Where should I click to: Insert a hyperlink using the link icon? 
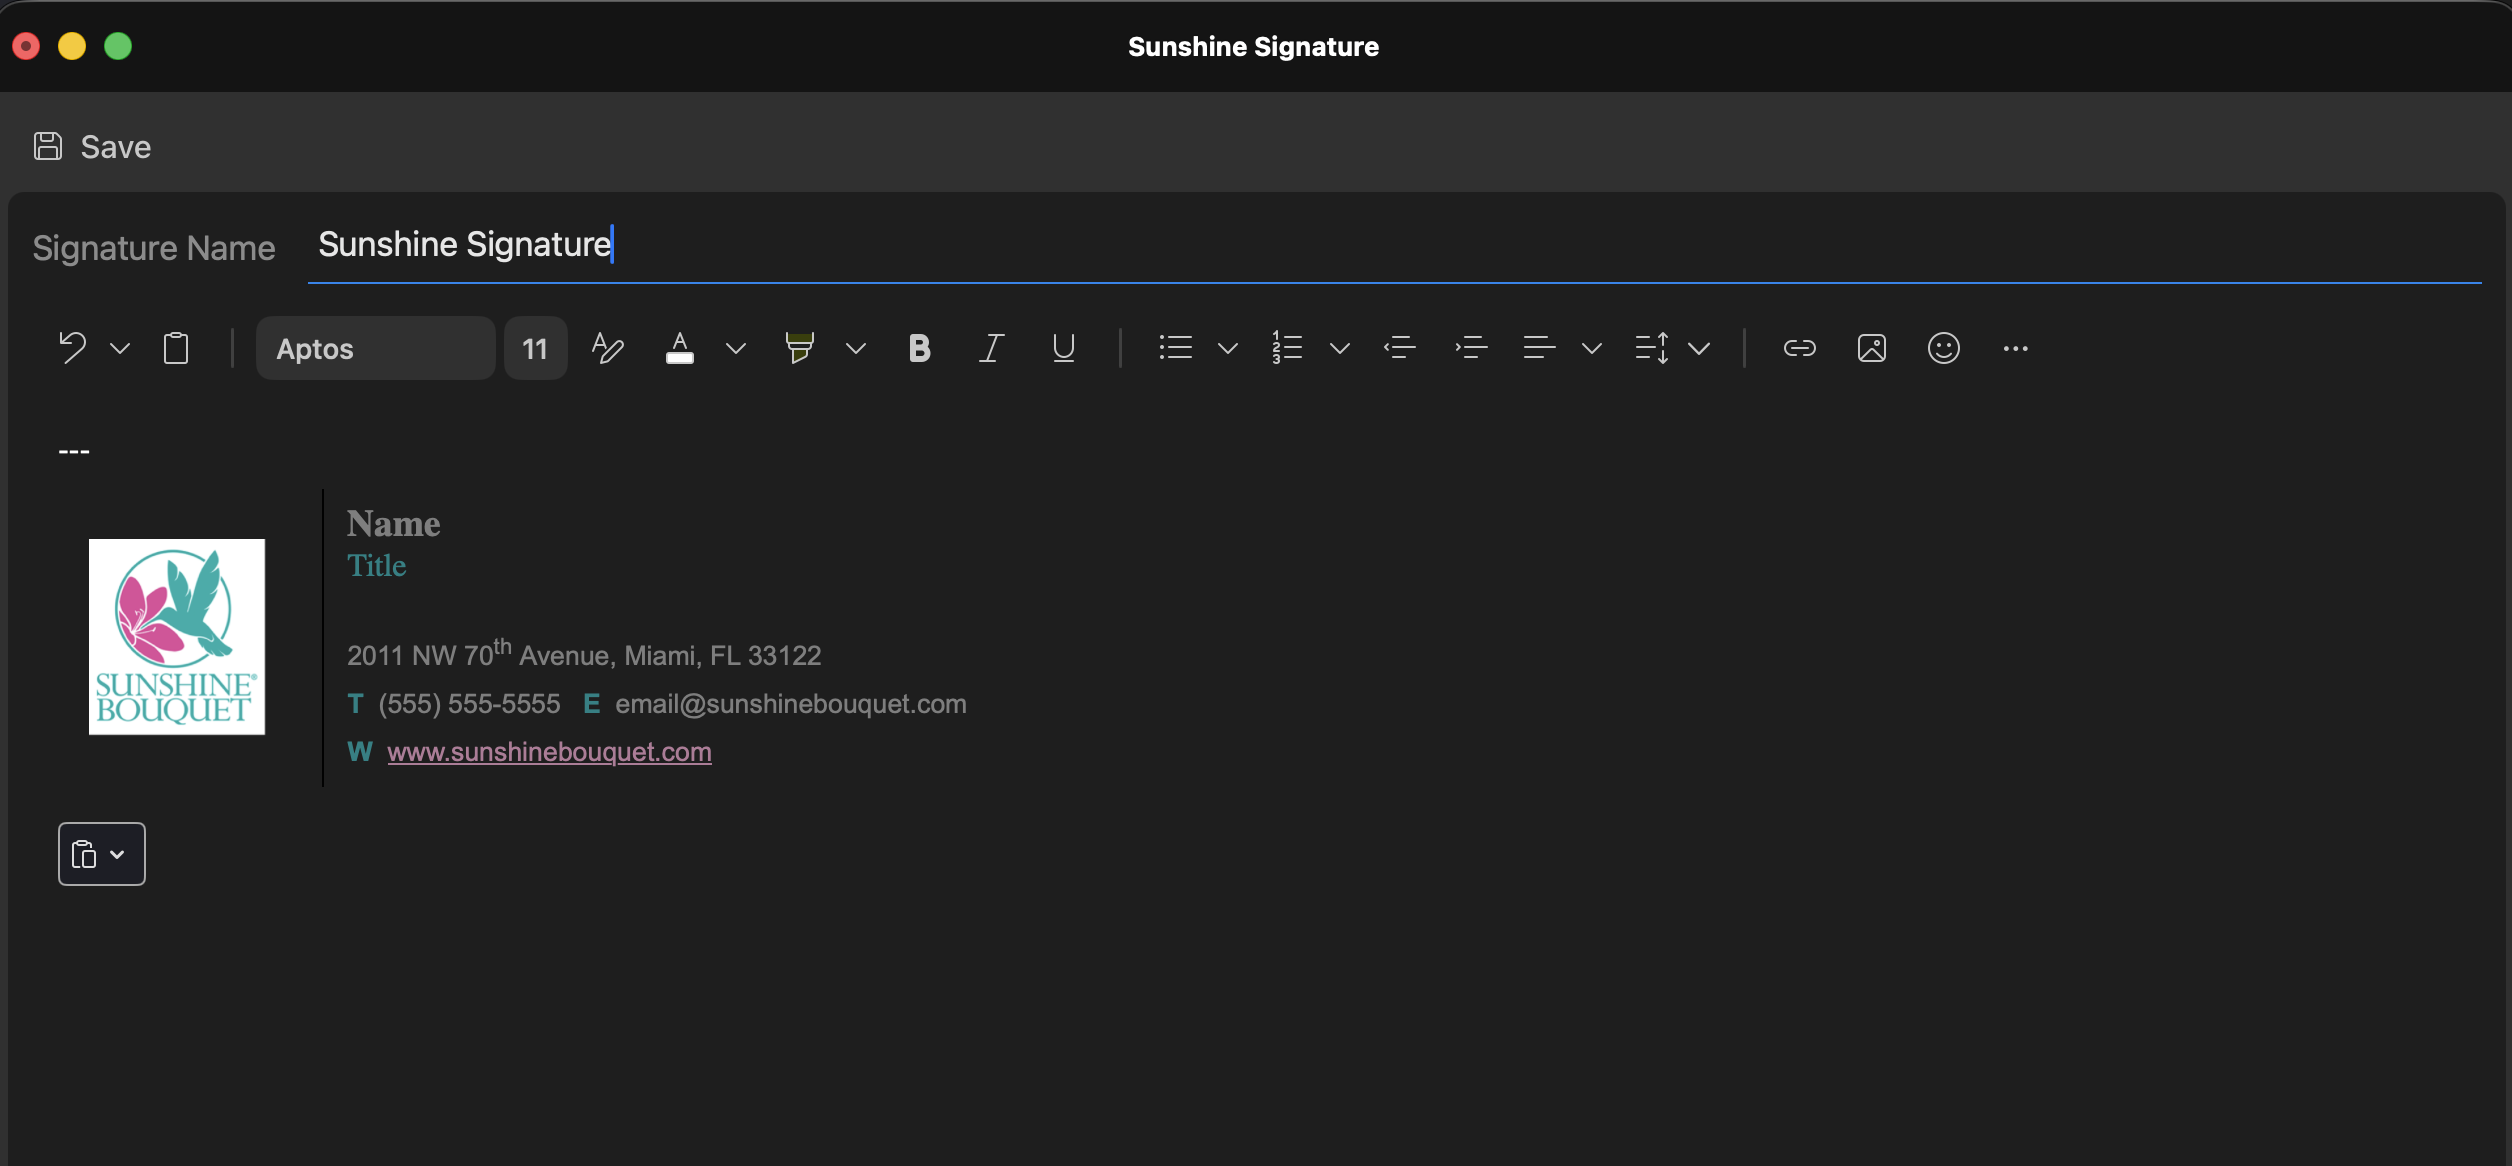coord(1799,348)
